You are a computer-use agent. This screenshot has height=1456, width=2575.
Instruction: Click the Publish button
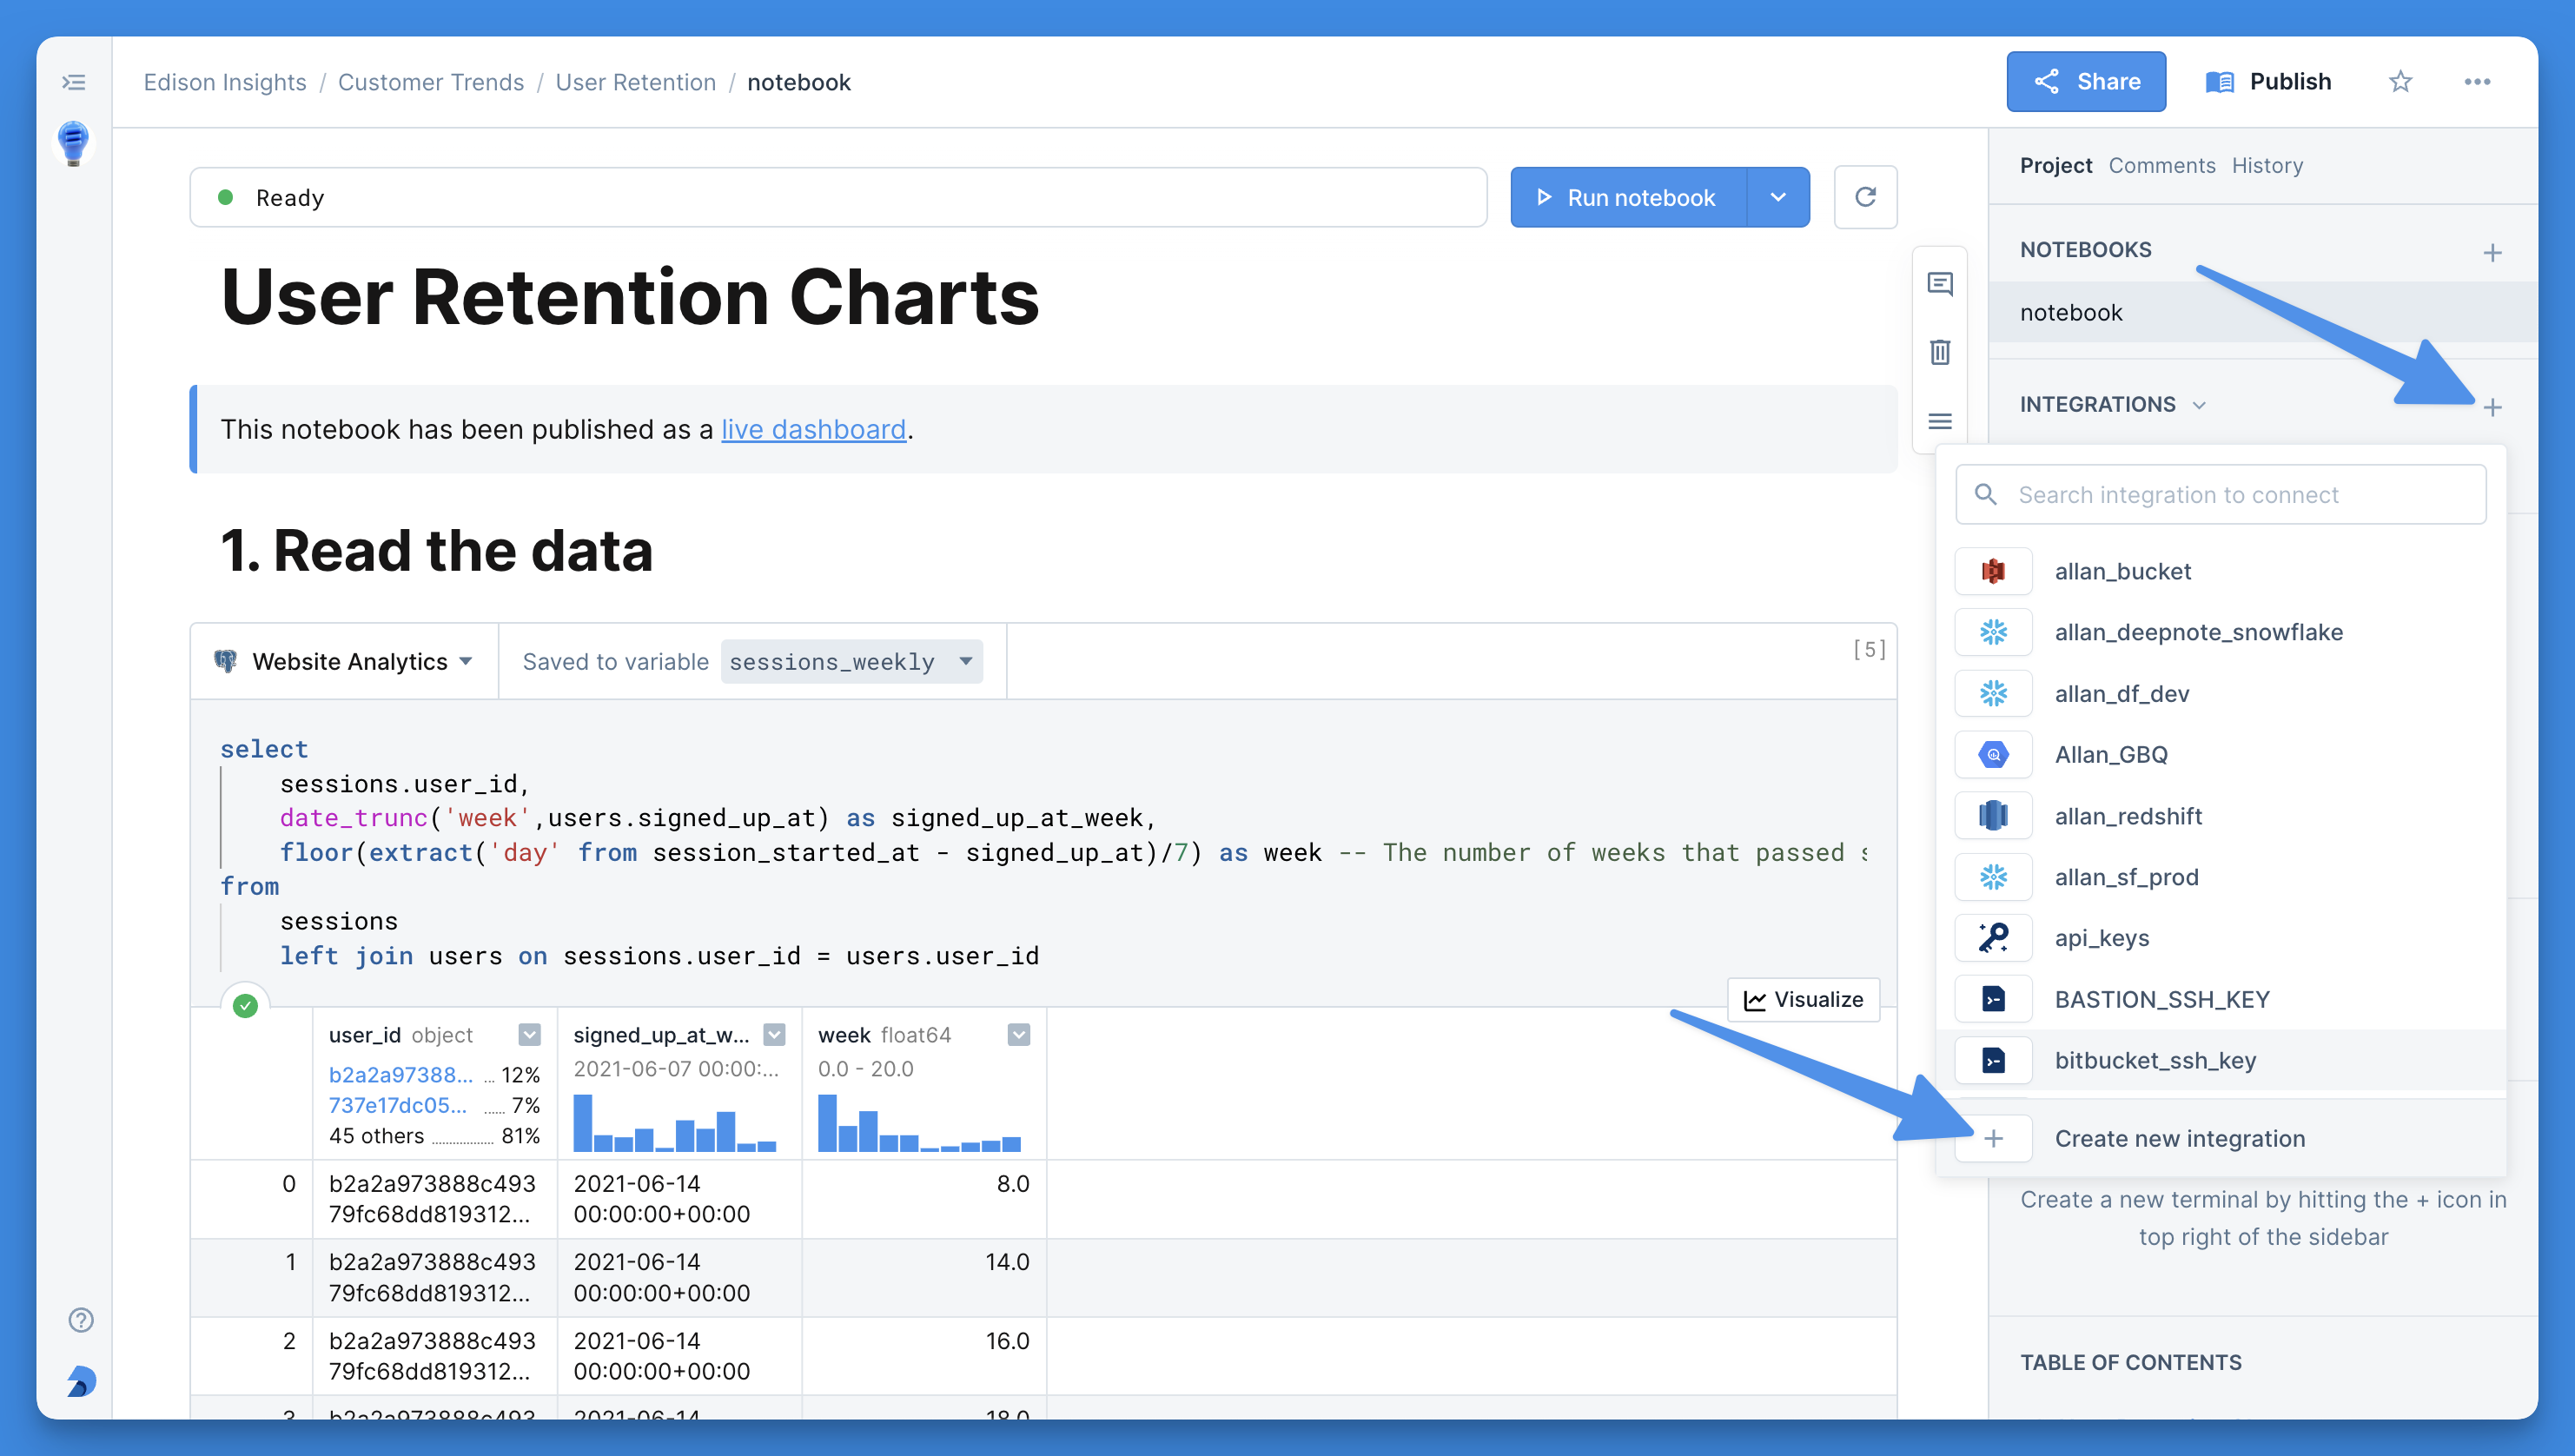[x=2268, y=81]
